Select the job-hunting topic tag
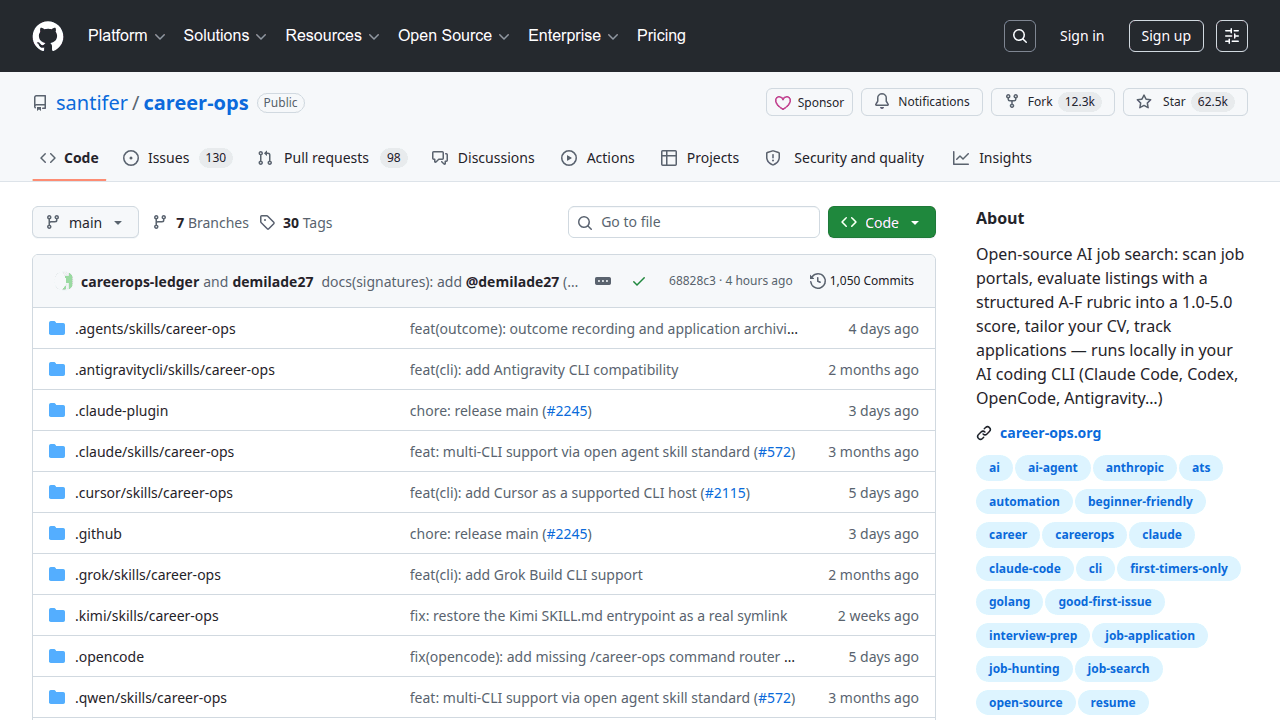The height and width of the screenshot is (720, 1280). pyautogui.click(x=1024, y=669)
